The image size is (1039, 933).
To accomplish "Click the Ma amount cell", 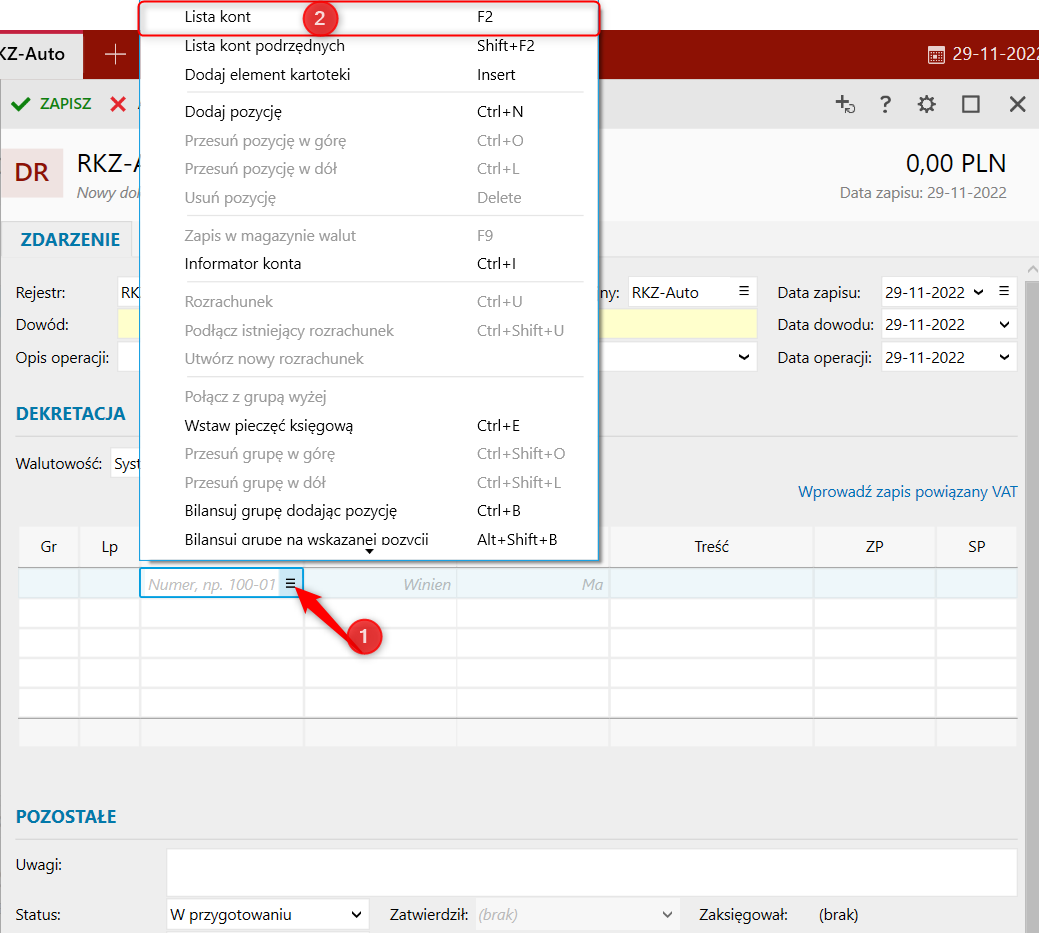I will click(x=533, y=584).
